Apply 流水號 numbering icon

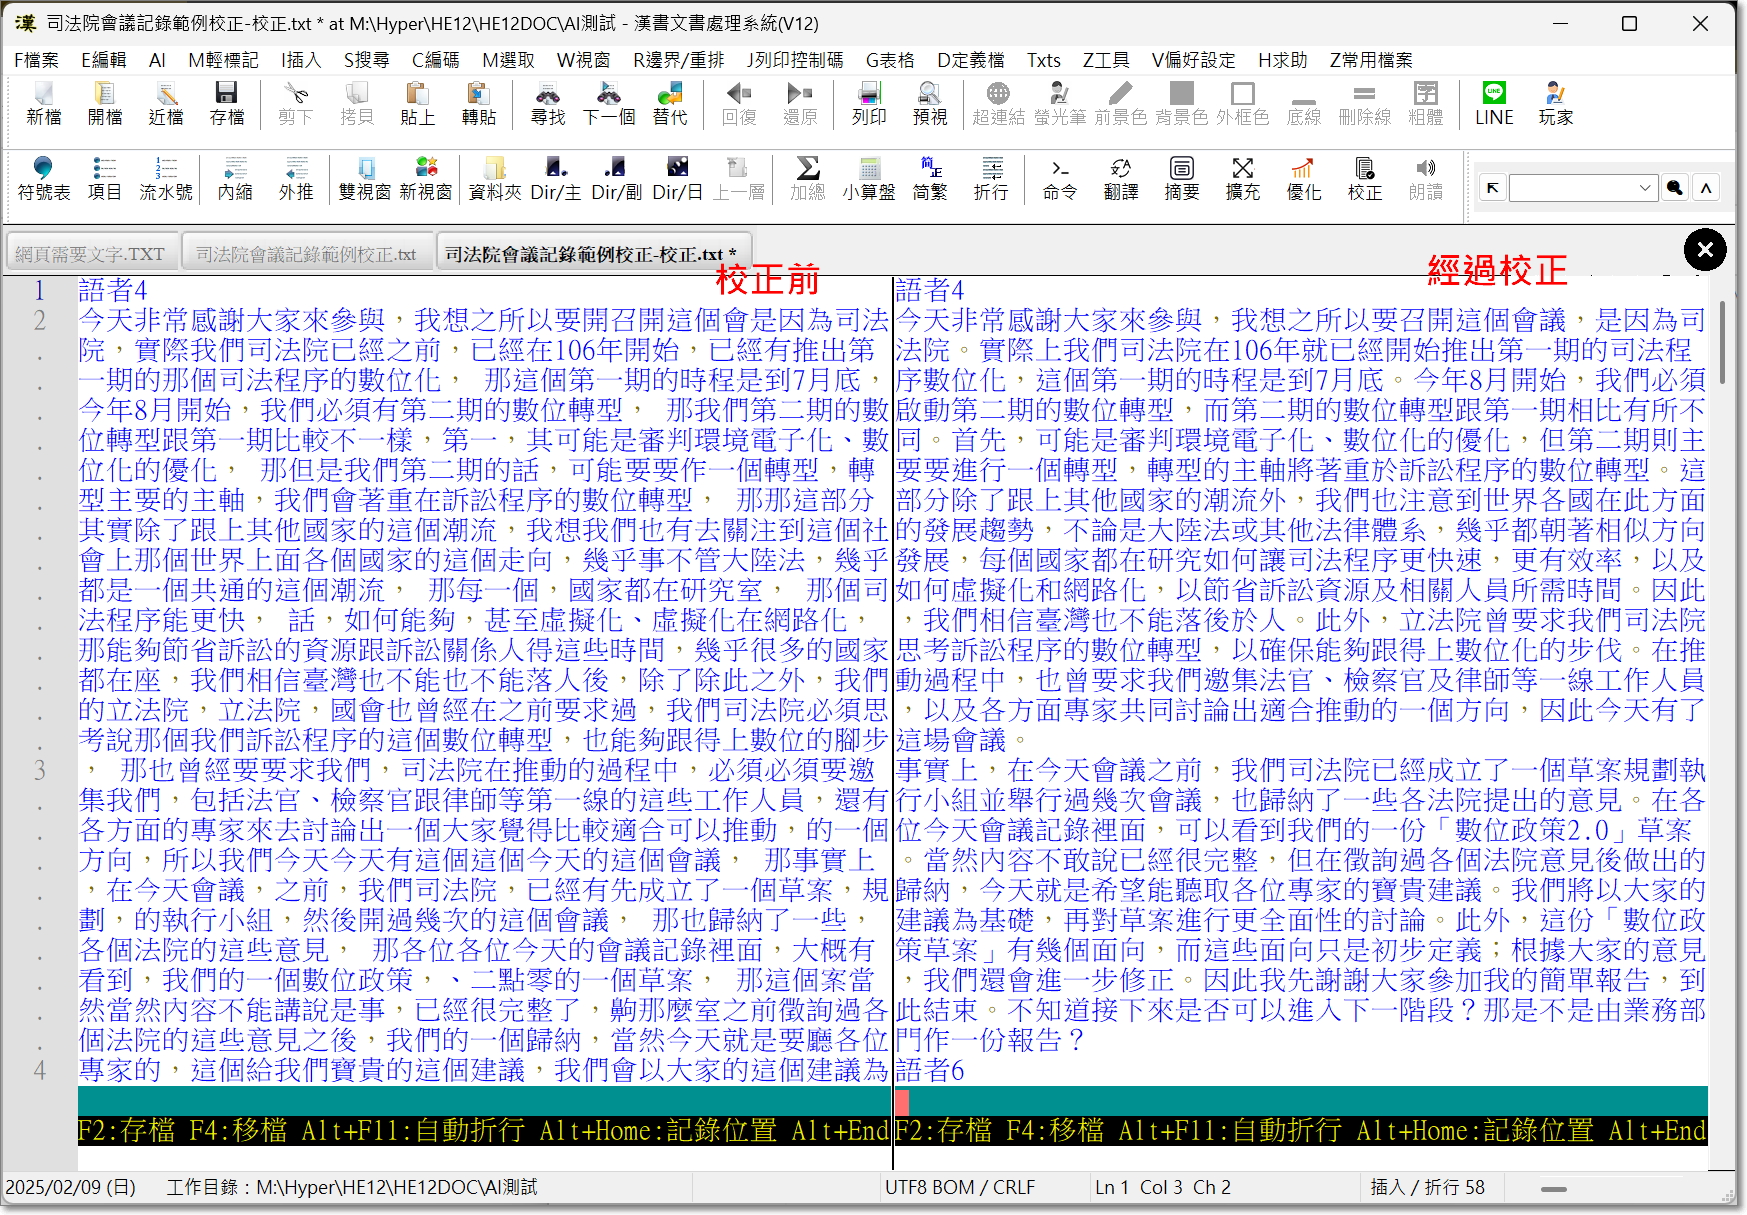(x=166, y=179)
